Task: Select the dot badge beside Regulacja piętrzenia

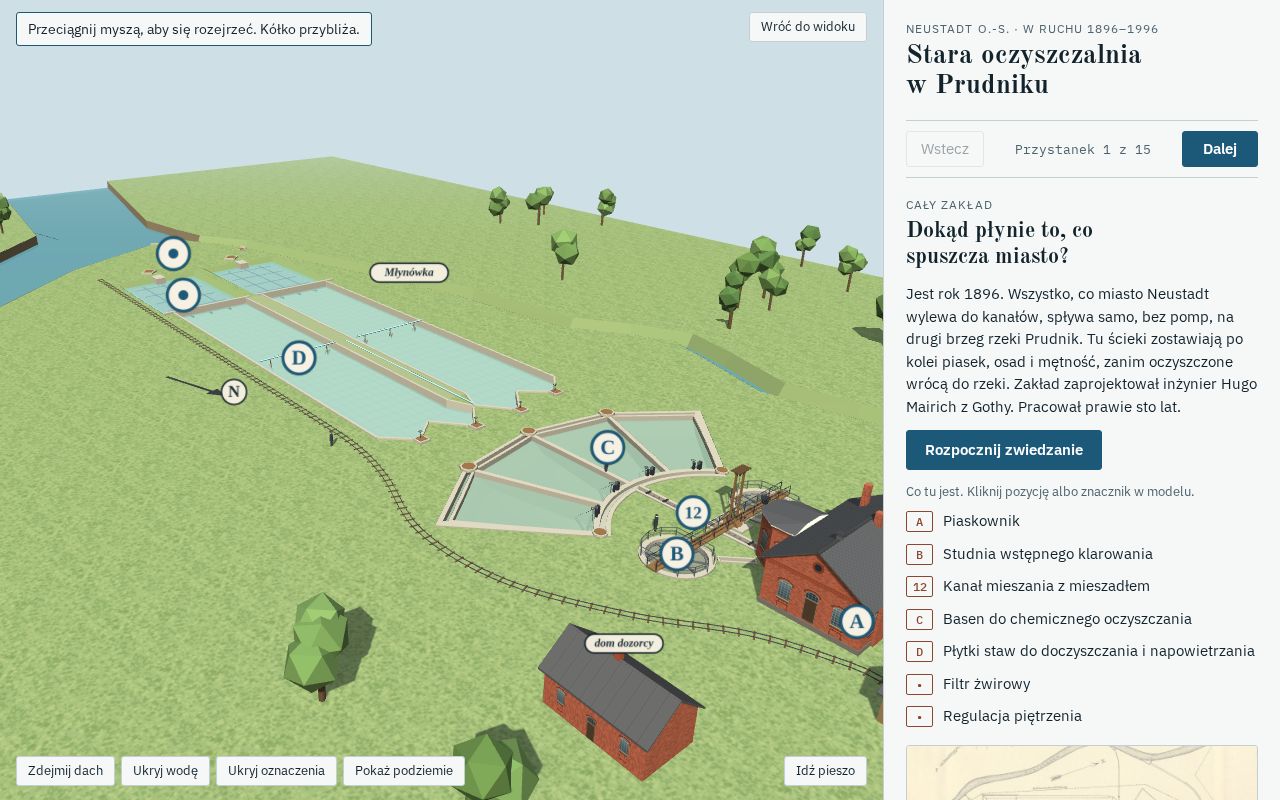Action: pos(919,716)
